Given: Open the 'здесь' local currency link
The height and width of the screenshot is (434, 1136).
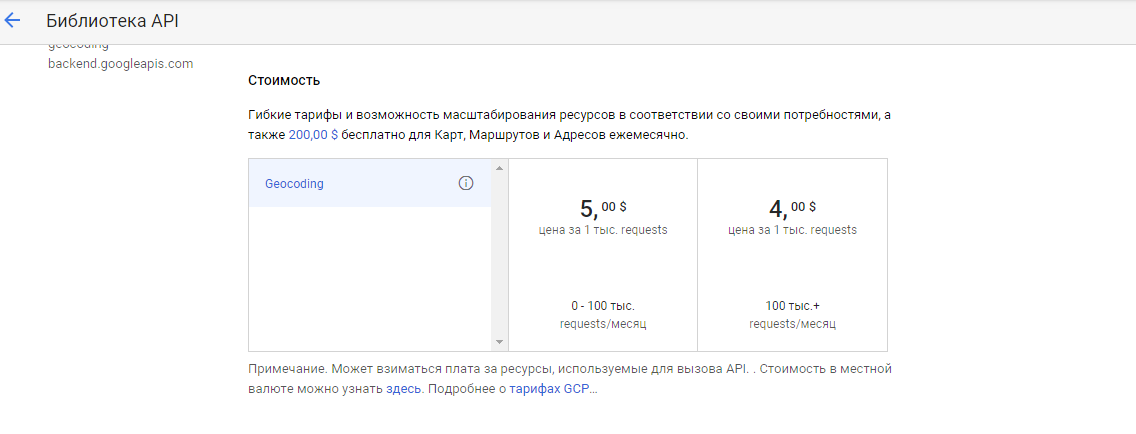Looking at the screenshot, I should point(404,388).
